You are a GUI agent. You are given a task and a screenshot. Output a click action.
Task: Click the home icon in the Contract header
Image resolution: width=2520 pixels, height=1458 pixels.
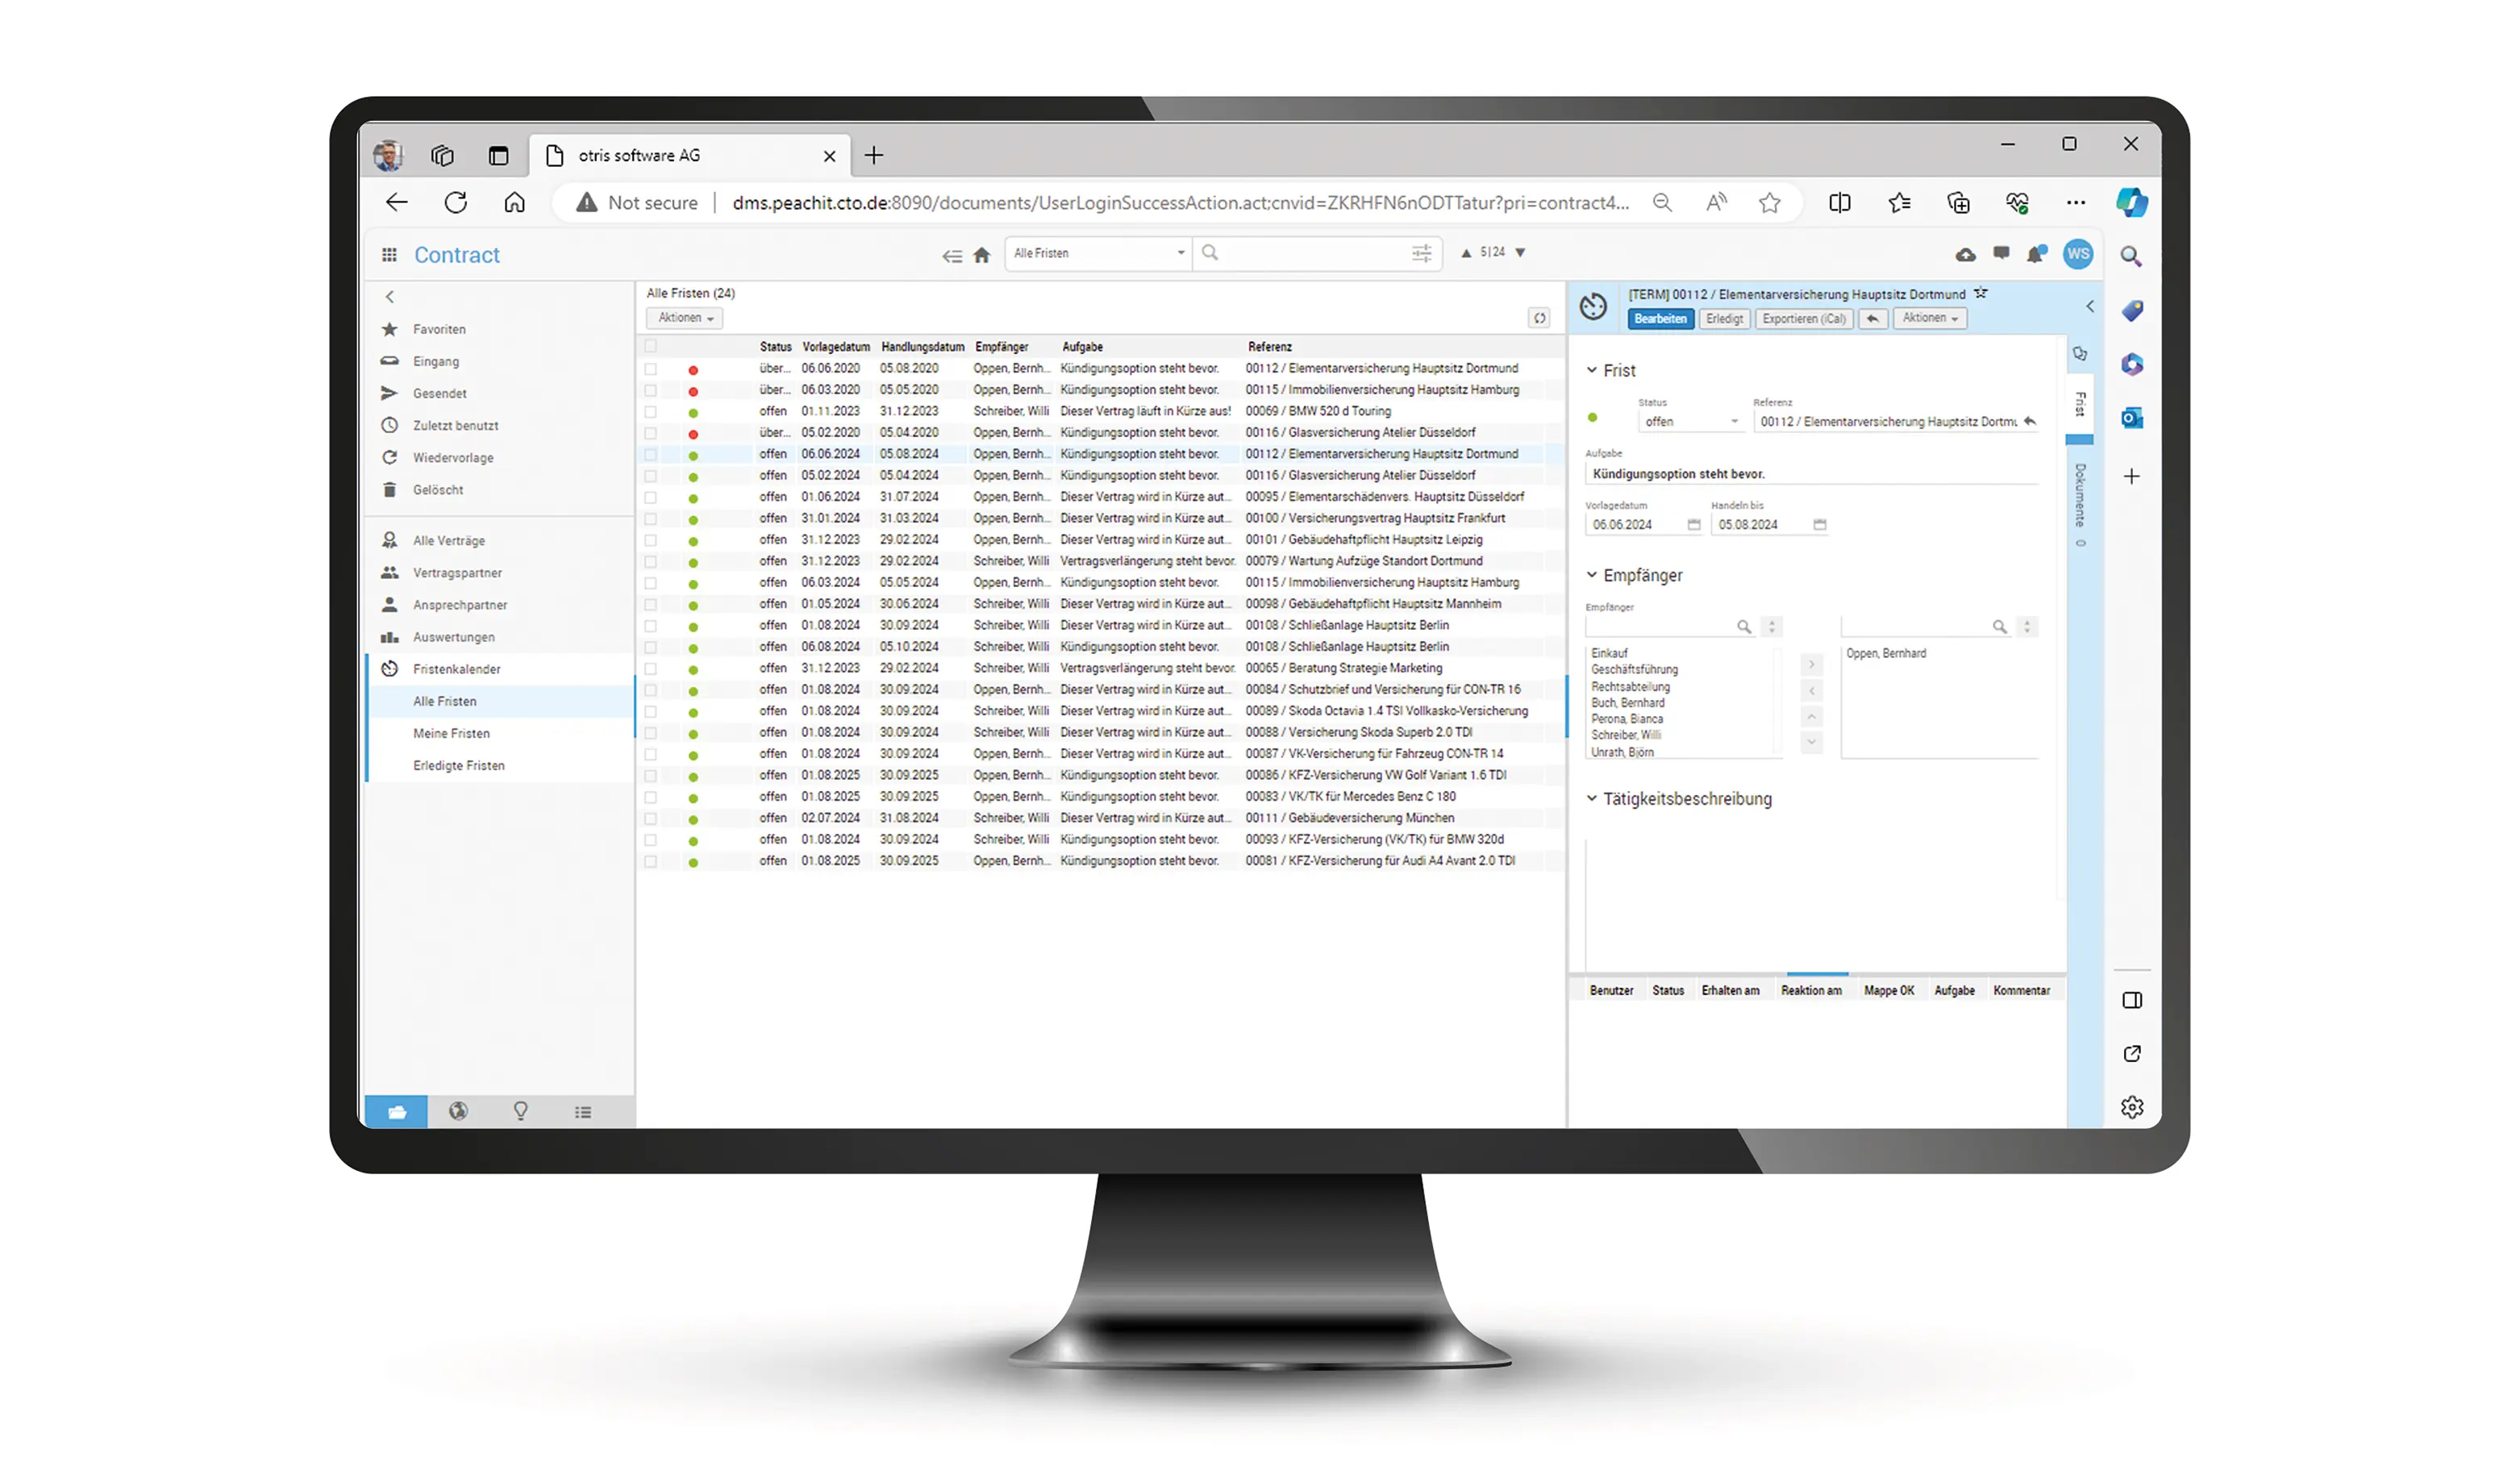tap(982, 255)
